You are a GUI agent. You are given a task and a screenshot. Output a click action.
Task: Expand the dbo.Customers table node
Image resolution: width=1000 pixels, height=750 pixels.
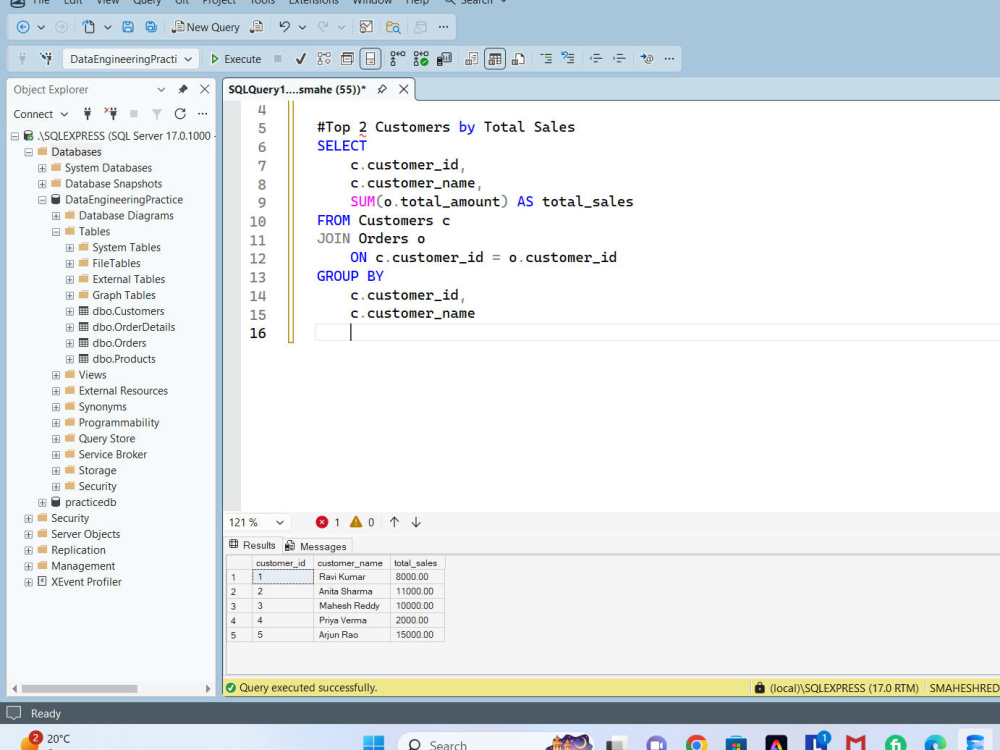point(70,311)
